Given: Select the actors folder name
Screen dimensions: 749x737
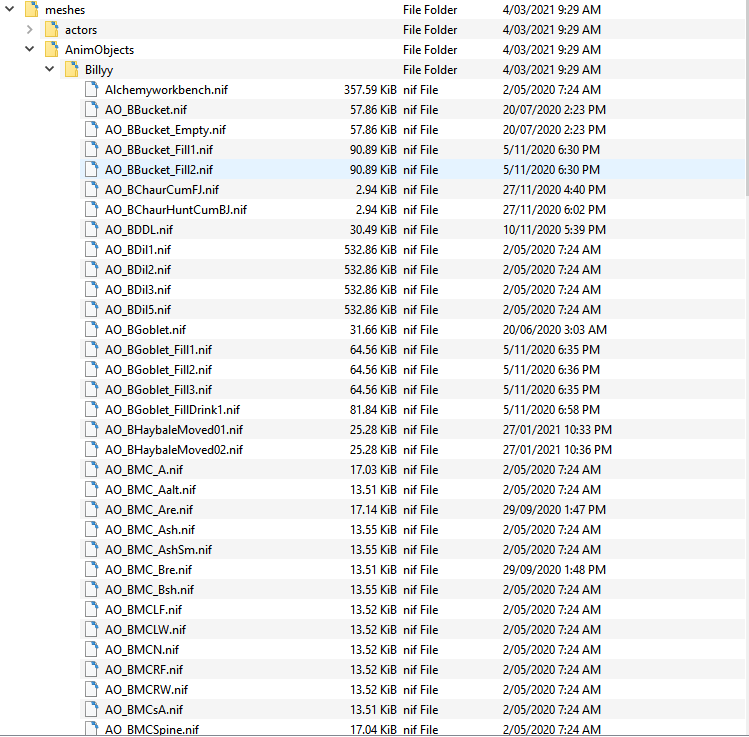Looking at the screenshot, I should click(x=81, y=30).
